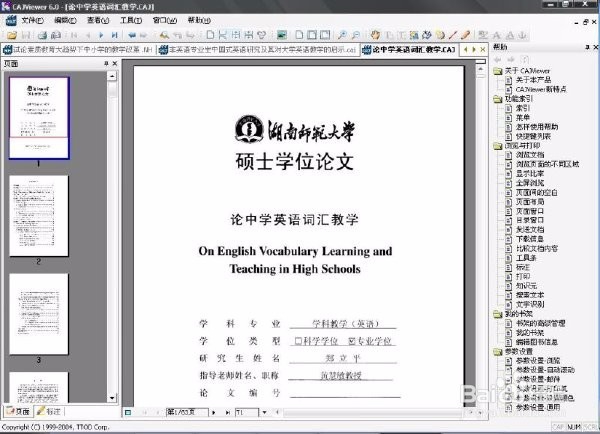The width and height of the screenshot is (600, 434).
Task: Click the zoom out magnifier icon
Action: (355, 35)
